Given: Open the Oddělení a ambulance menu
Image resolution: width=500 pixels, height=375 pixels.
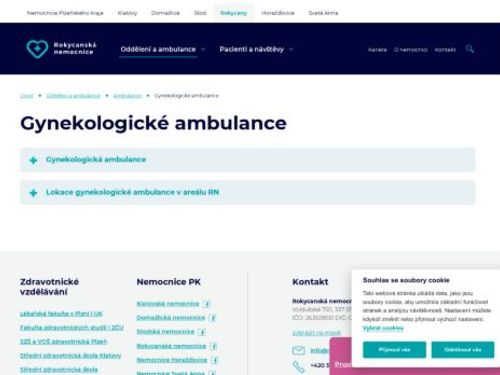Looking at the screenshot, I should [158, 49].
